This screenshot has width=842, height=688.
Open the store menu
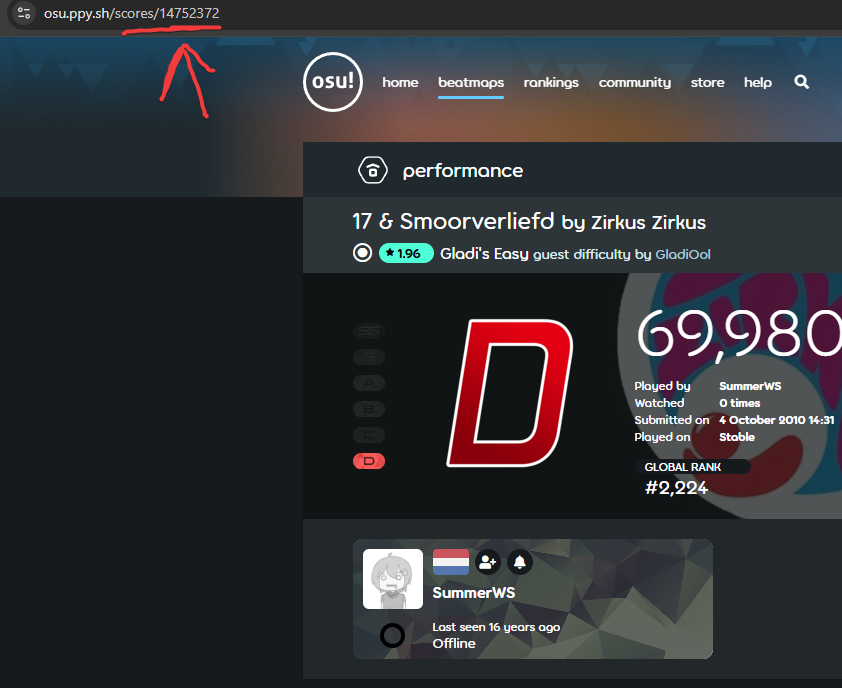[x=707, y=82]
